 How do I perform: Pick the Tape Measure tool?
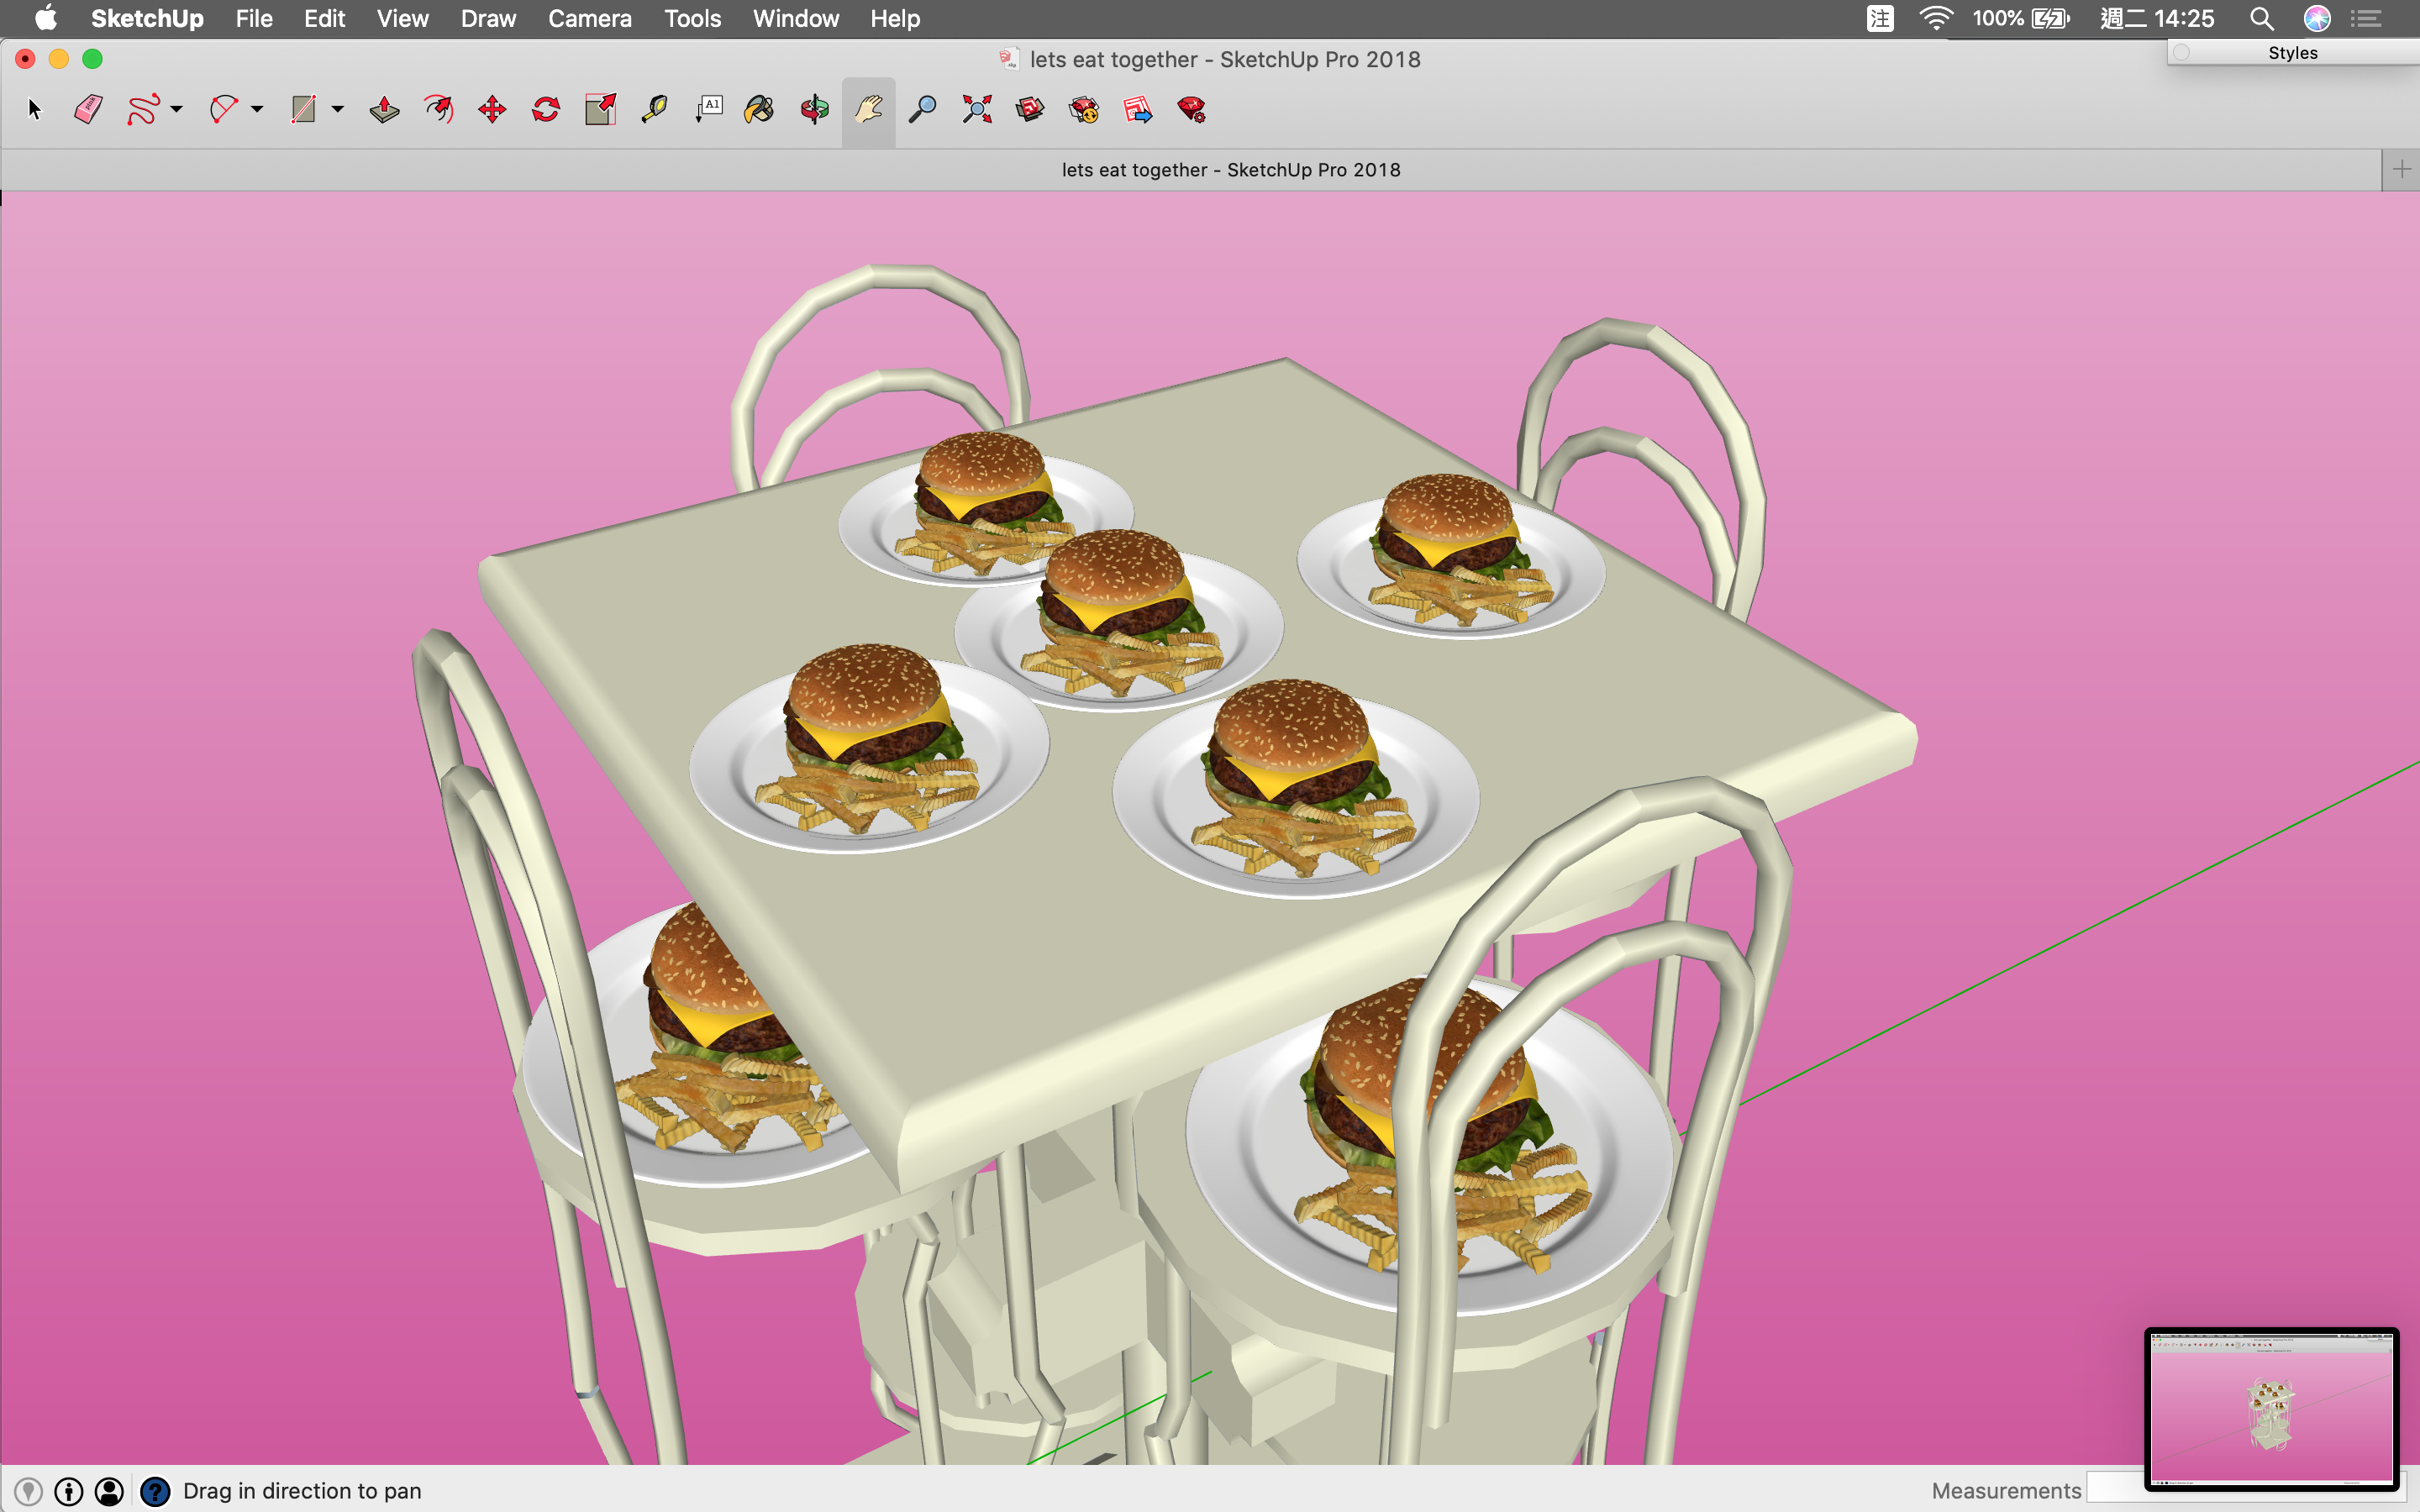point(654,109)
